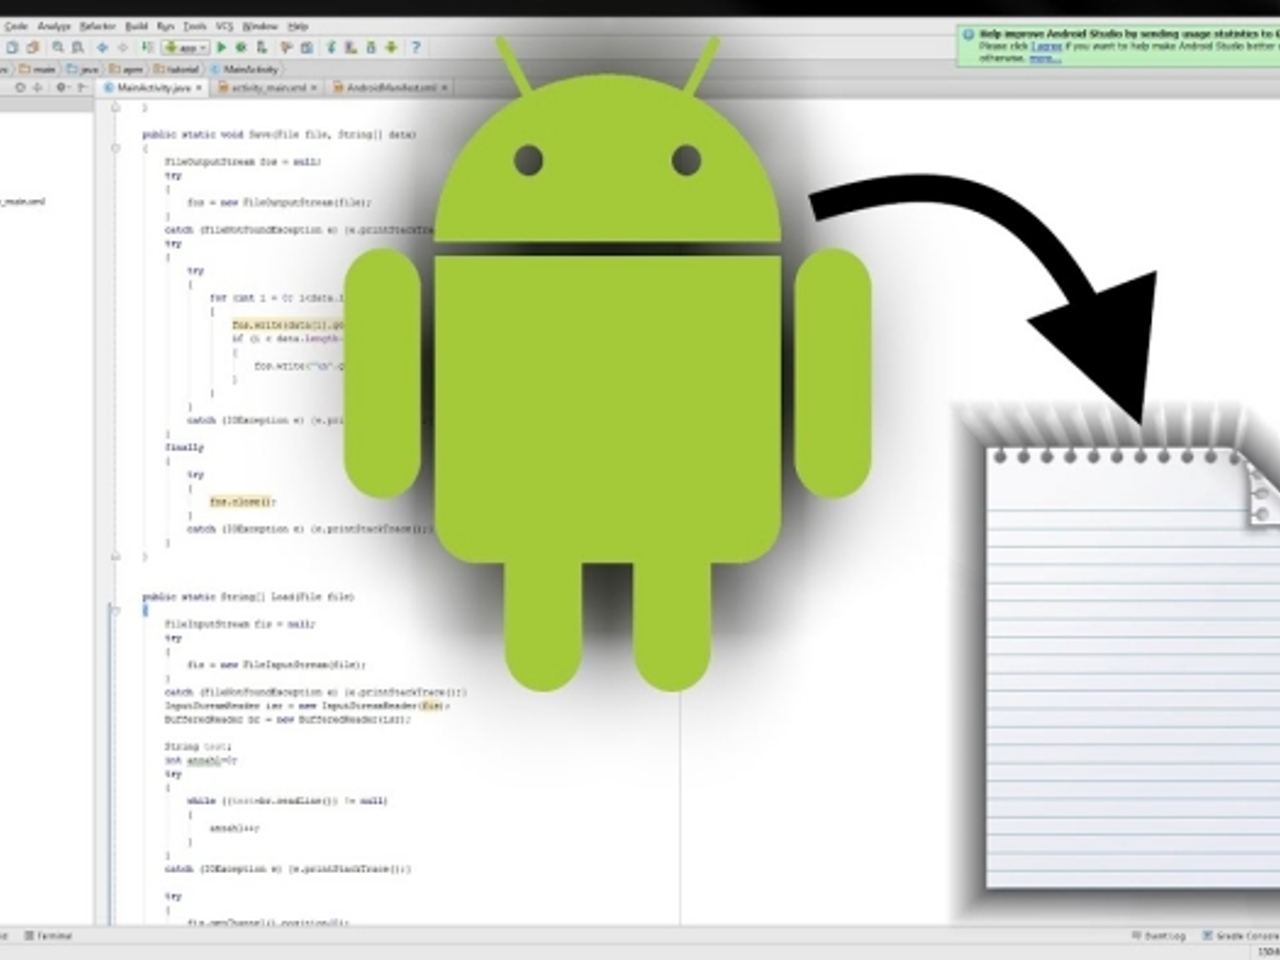Switch to AndroidManifest.xml editor tab

[x=390, y=88]
